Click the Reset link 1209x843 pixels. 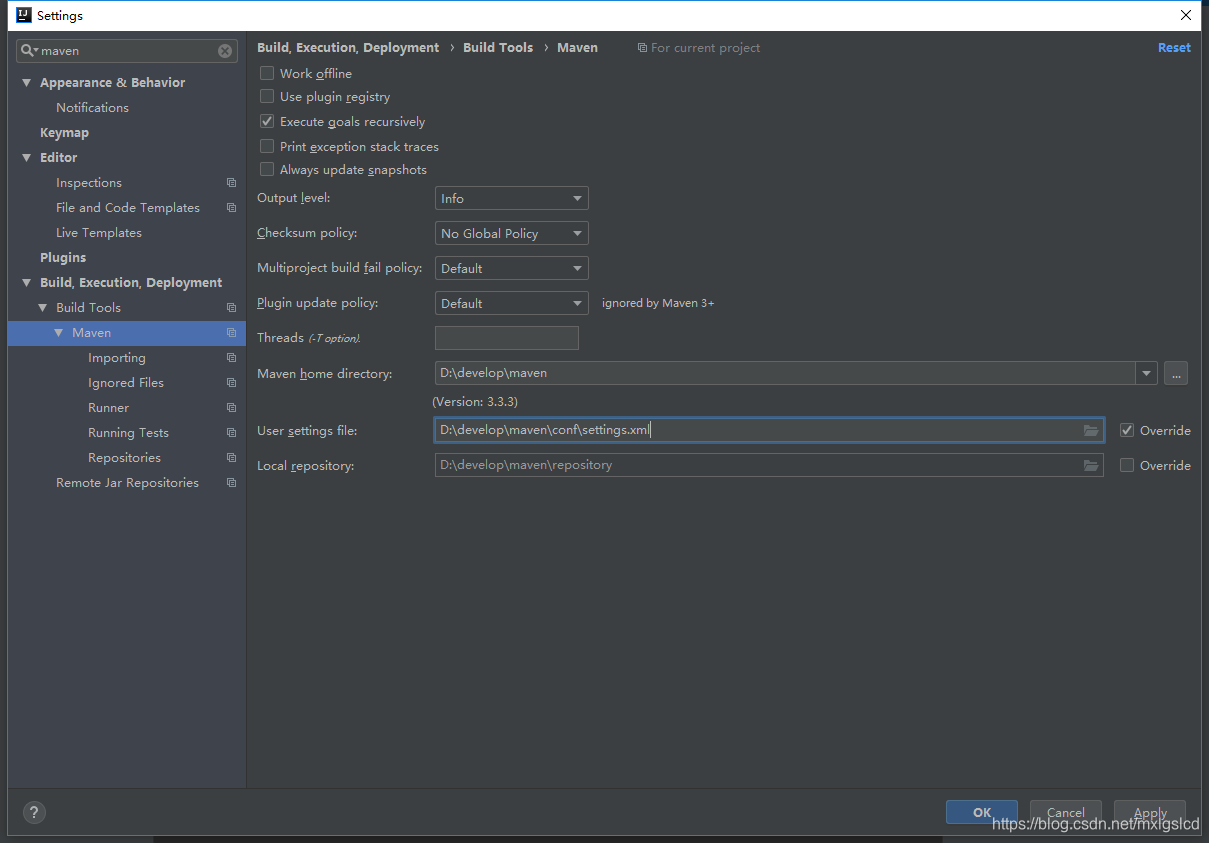coord(1174,48)
